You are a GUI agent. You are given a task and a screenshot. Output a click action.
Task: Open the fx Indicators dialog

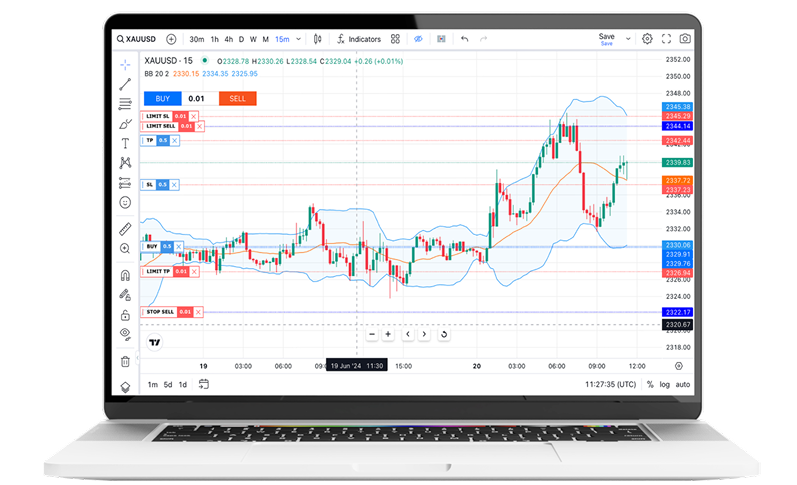[x=359, y=39]
